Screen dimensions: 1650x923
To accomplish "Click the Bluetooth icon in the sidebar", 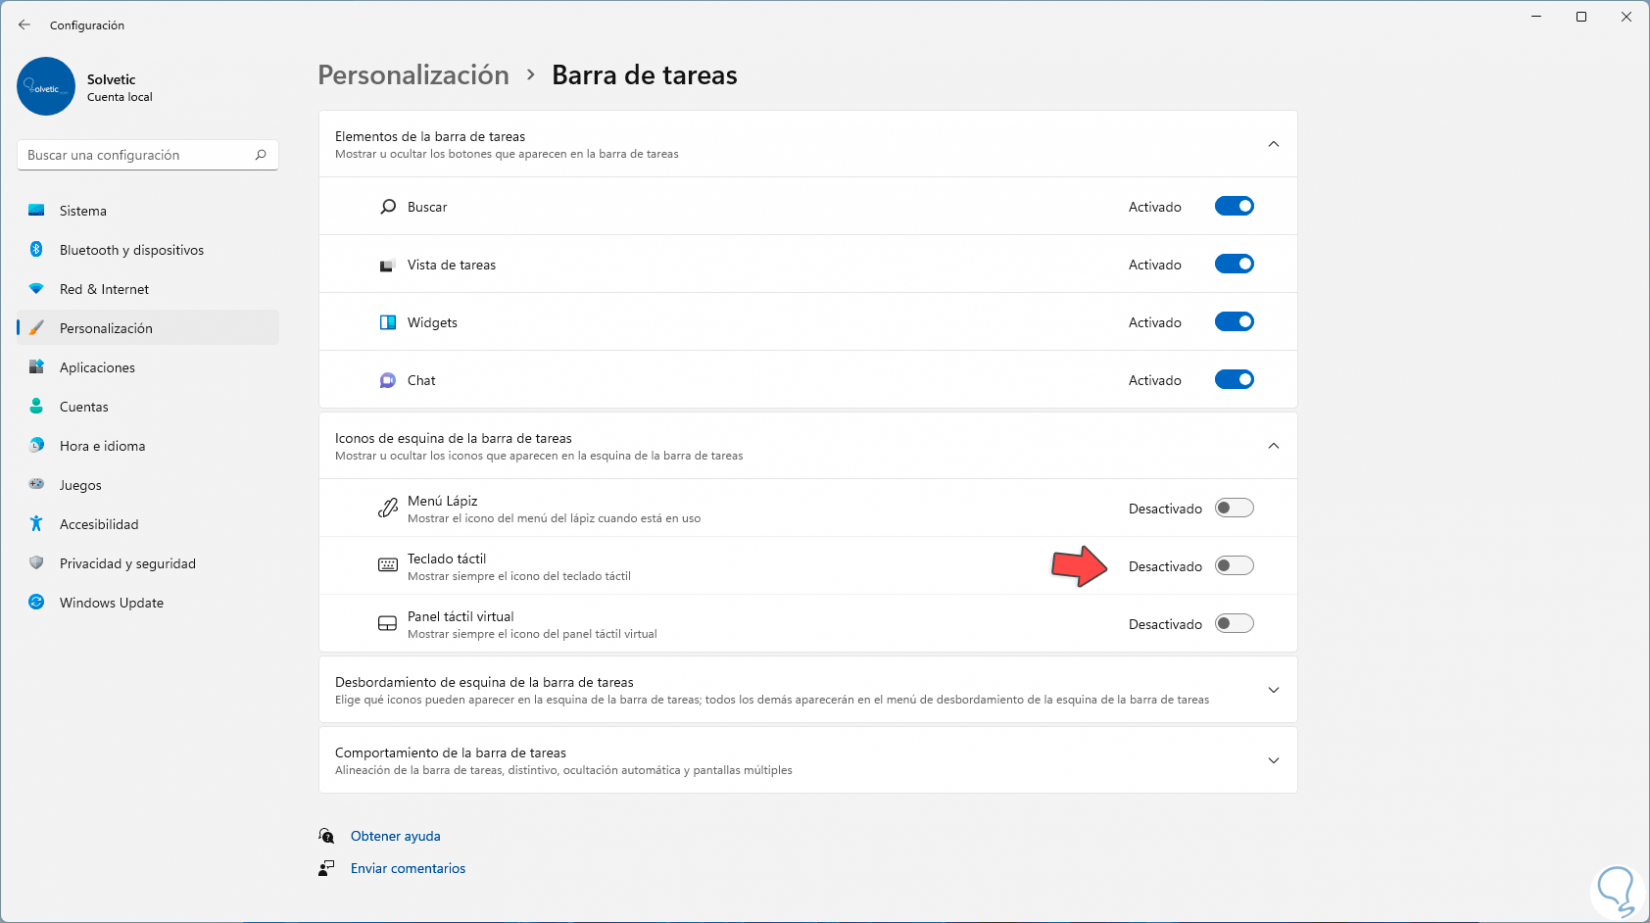I will [36, 250].
